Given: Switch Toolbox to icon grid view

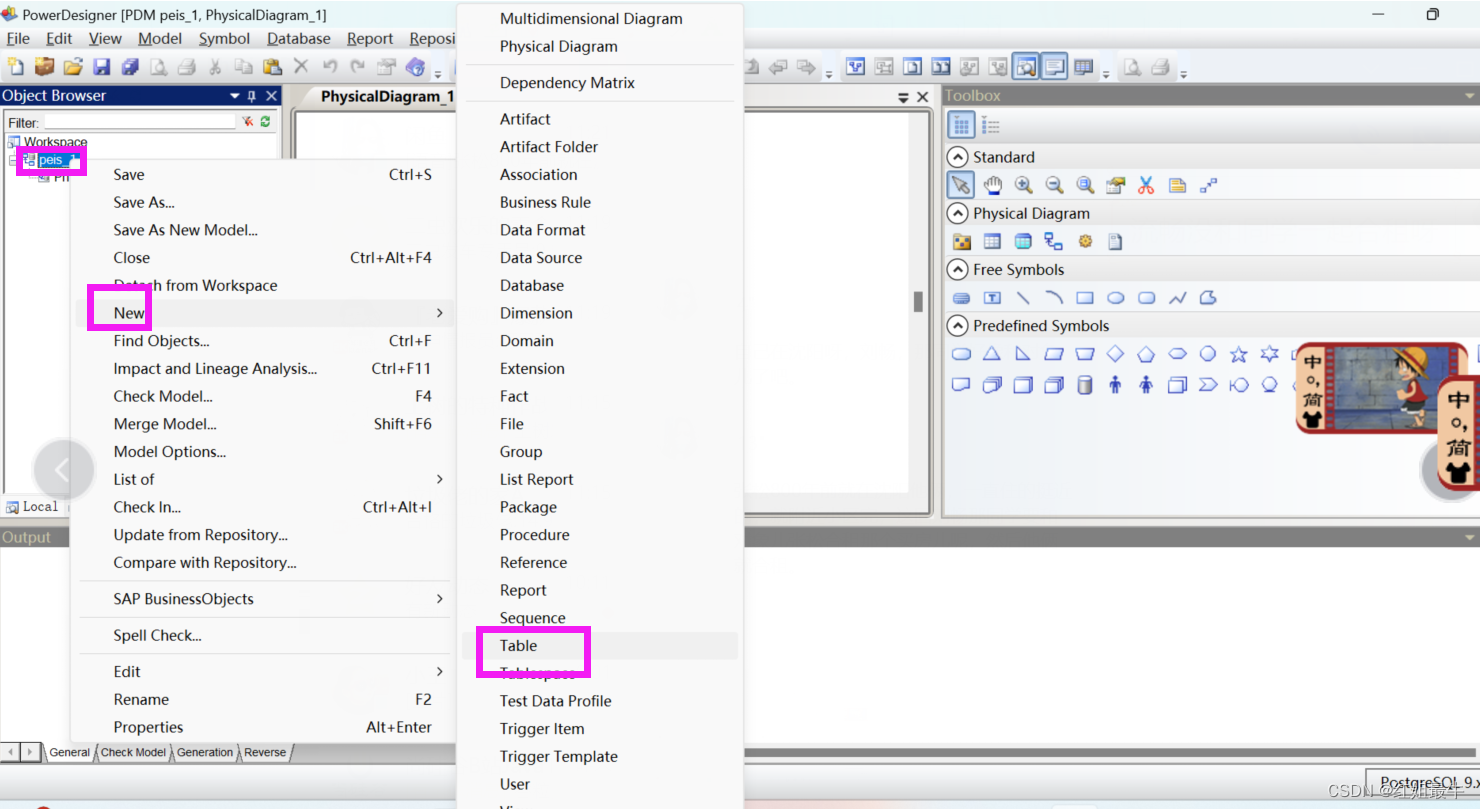Looking at the screenshot, I should 962,124.
